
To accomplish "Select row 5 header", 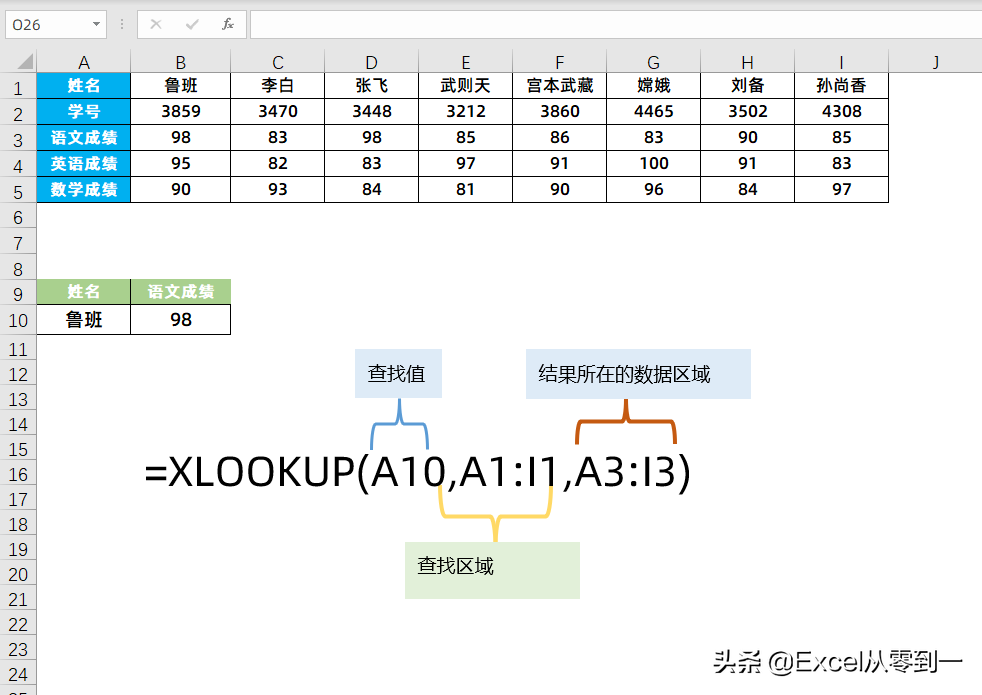I will point(18,191).
